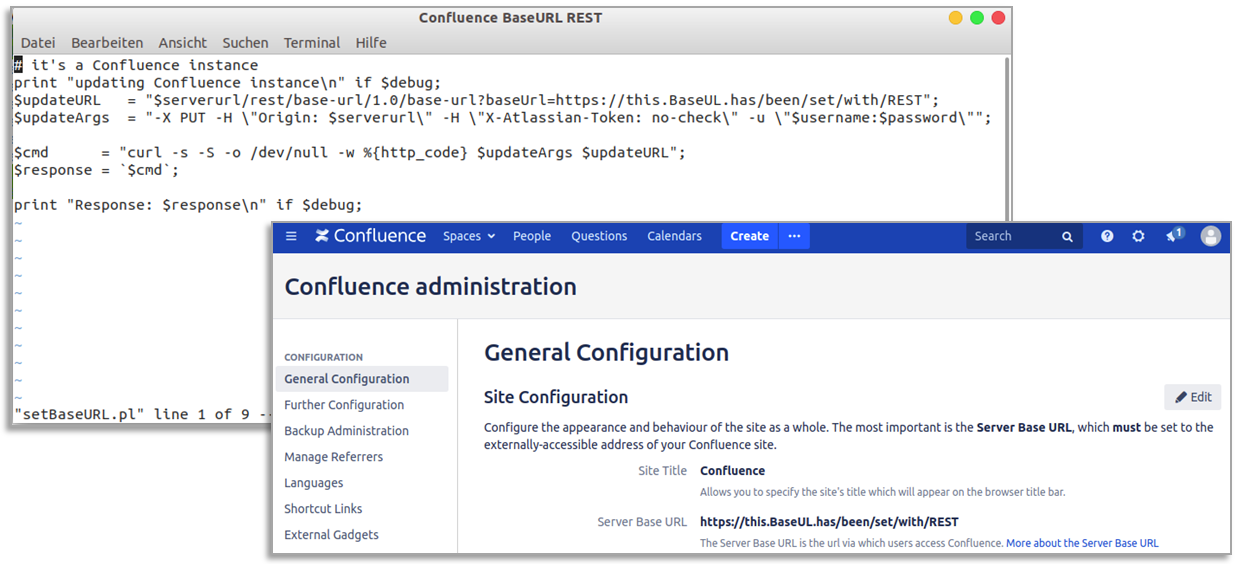The height and width of the screenshot is (564, 1239).
Task: Click the $cmd curl line in the terminal
Action: point(350,152)
